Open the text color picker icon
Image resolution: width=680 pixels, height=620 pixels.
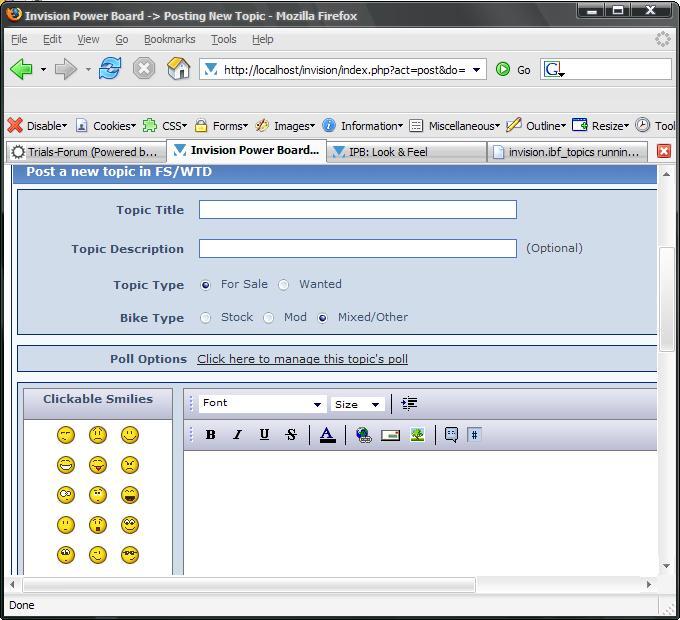coord(327,435)
